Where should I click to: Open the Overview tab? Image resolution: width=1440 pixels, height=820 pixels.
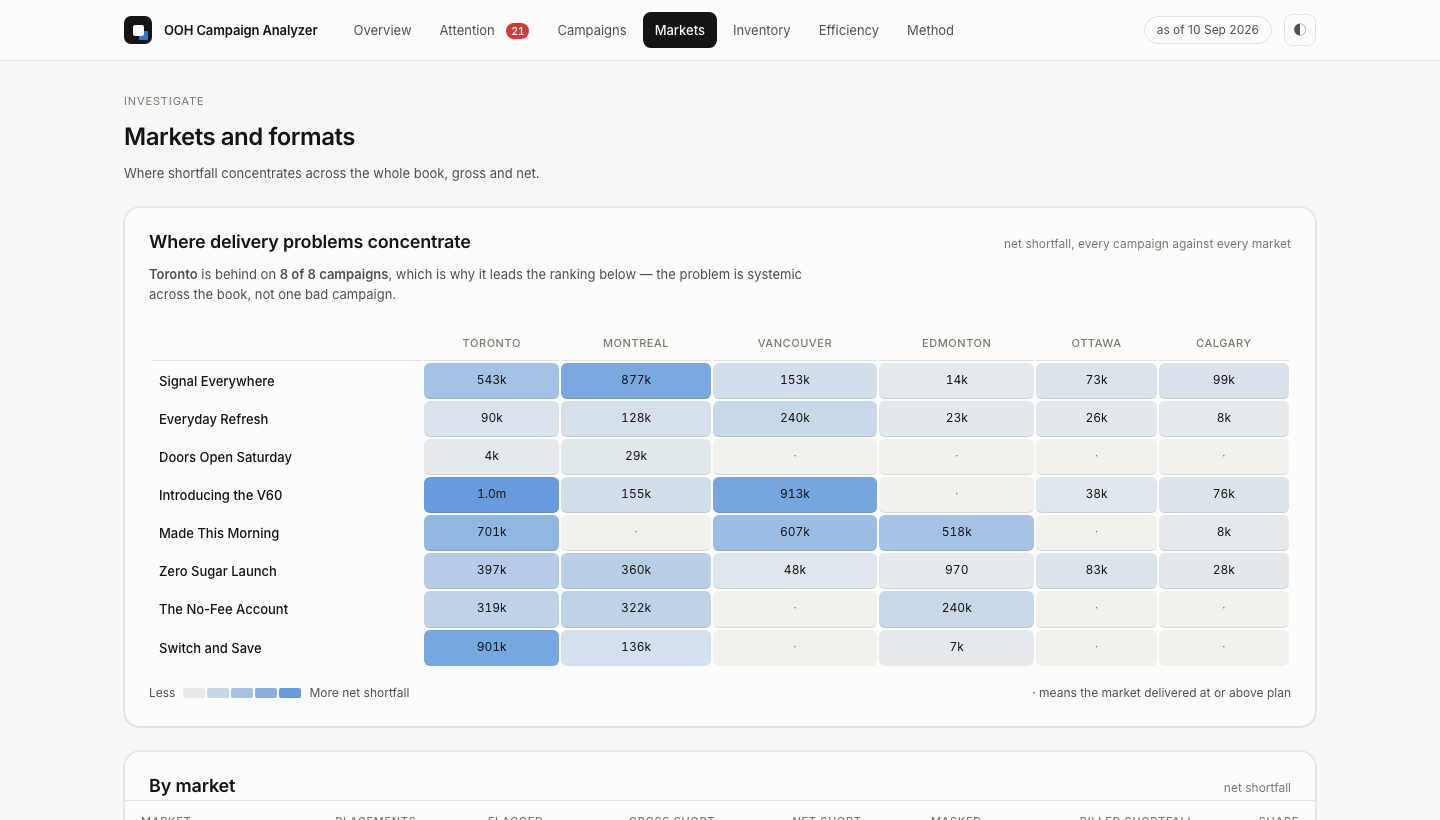(x=382, y=30)
